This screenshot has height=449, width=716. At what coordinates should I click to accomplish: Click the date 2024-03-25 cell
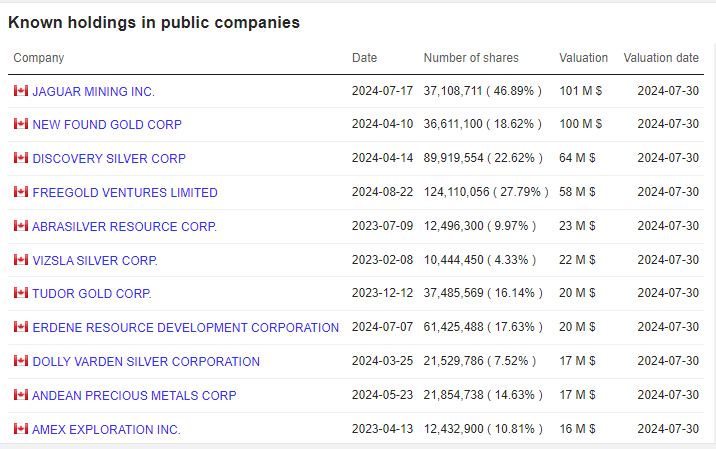coord(382,361)
